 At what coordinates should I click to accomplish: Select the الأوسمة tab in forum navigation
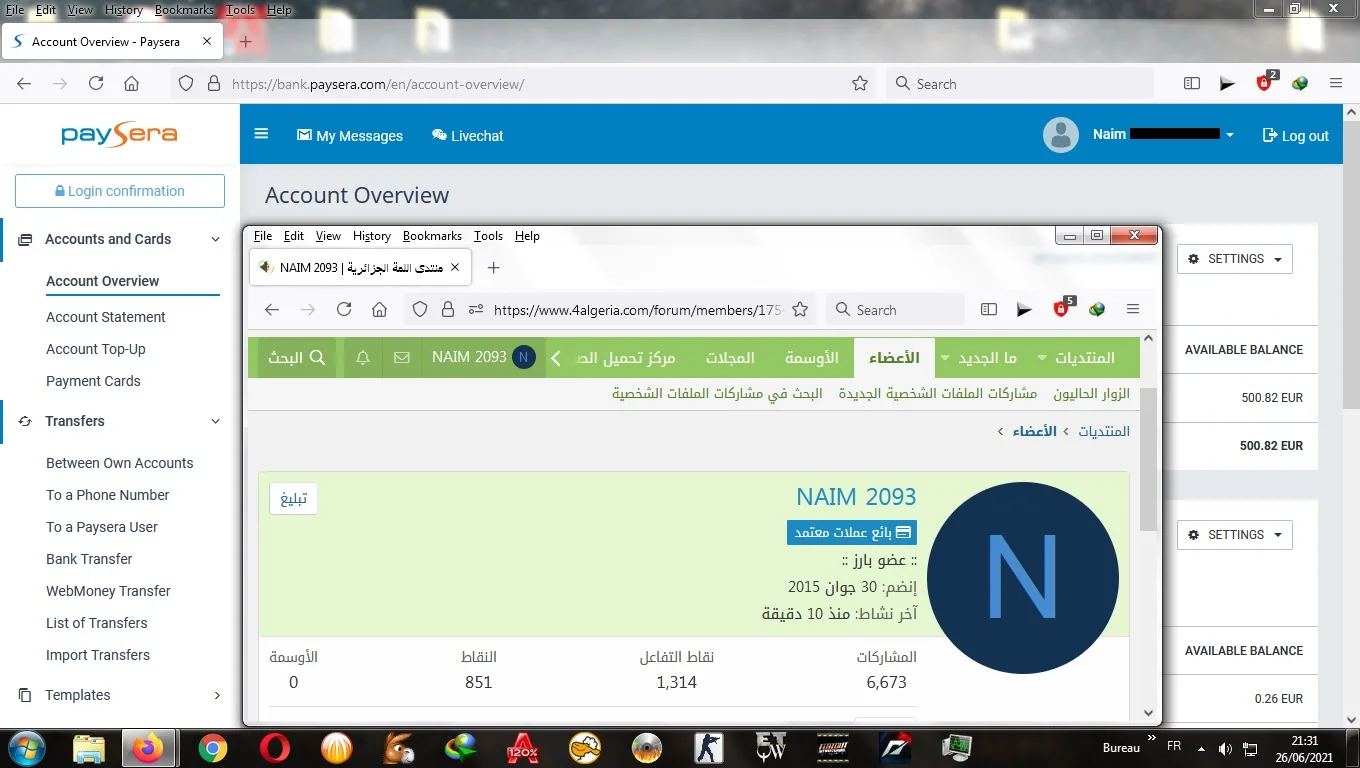pyautogui.click(x=811, y=358)
